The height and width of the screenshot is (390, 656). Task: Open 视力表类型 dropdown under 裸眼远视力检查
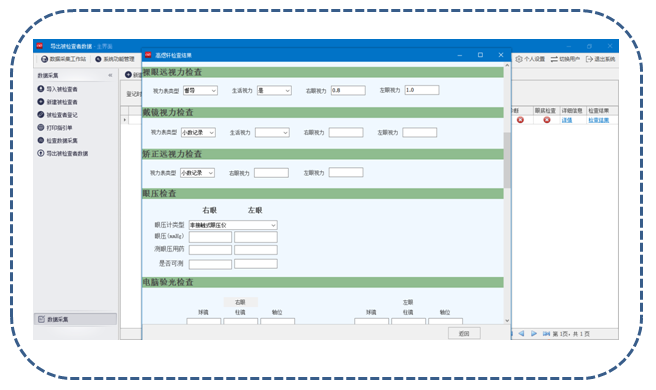pyautogui.click(x=200, y=90)
